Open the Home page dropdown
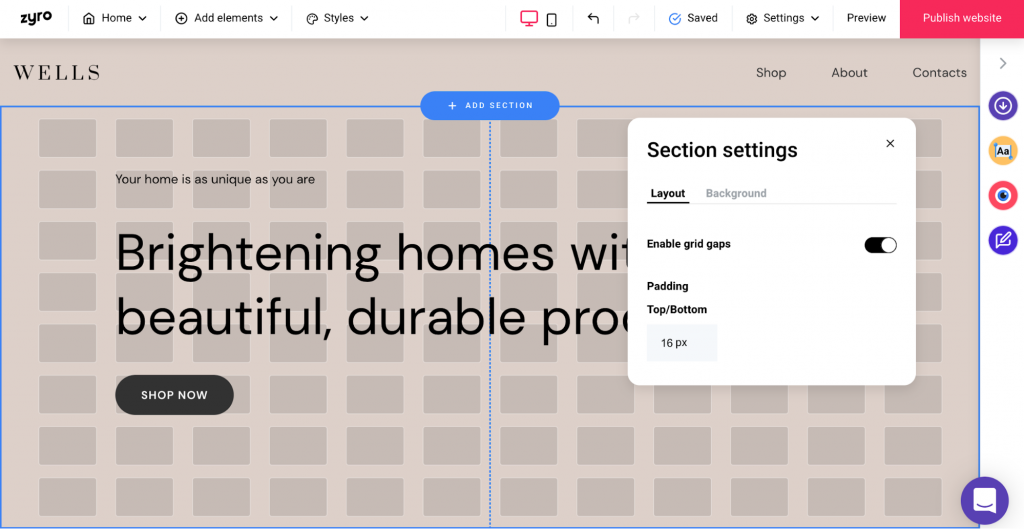Screen dimensions: 1024x529 (115, 18)
